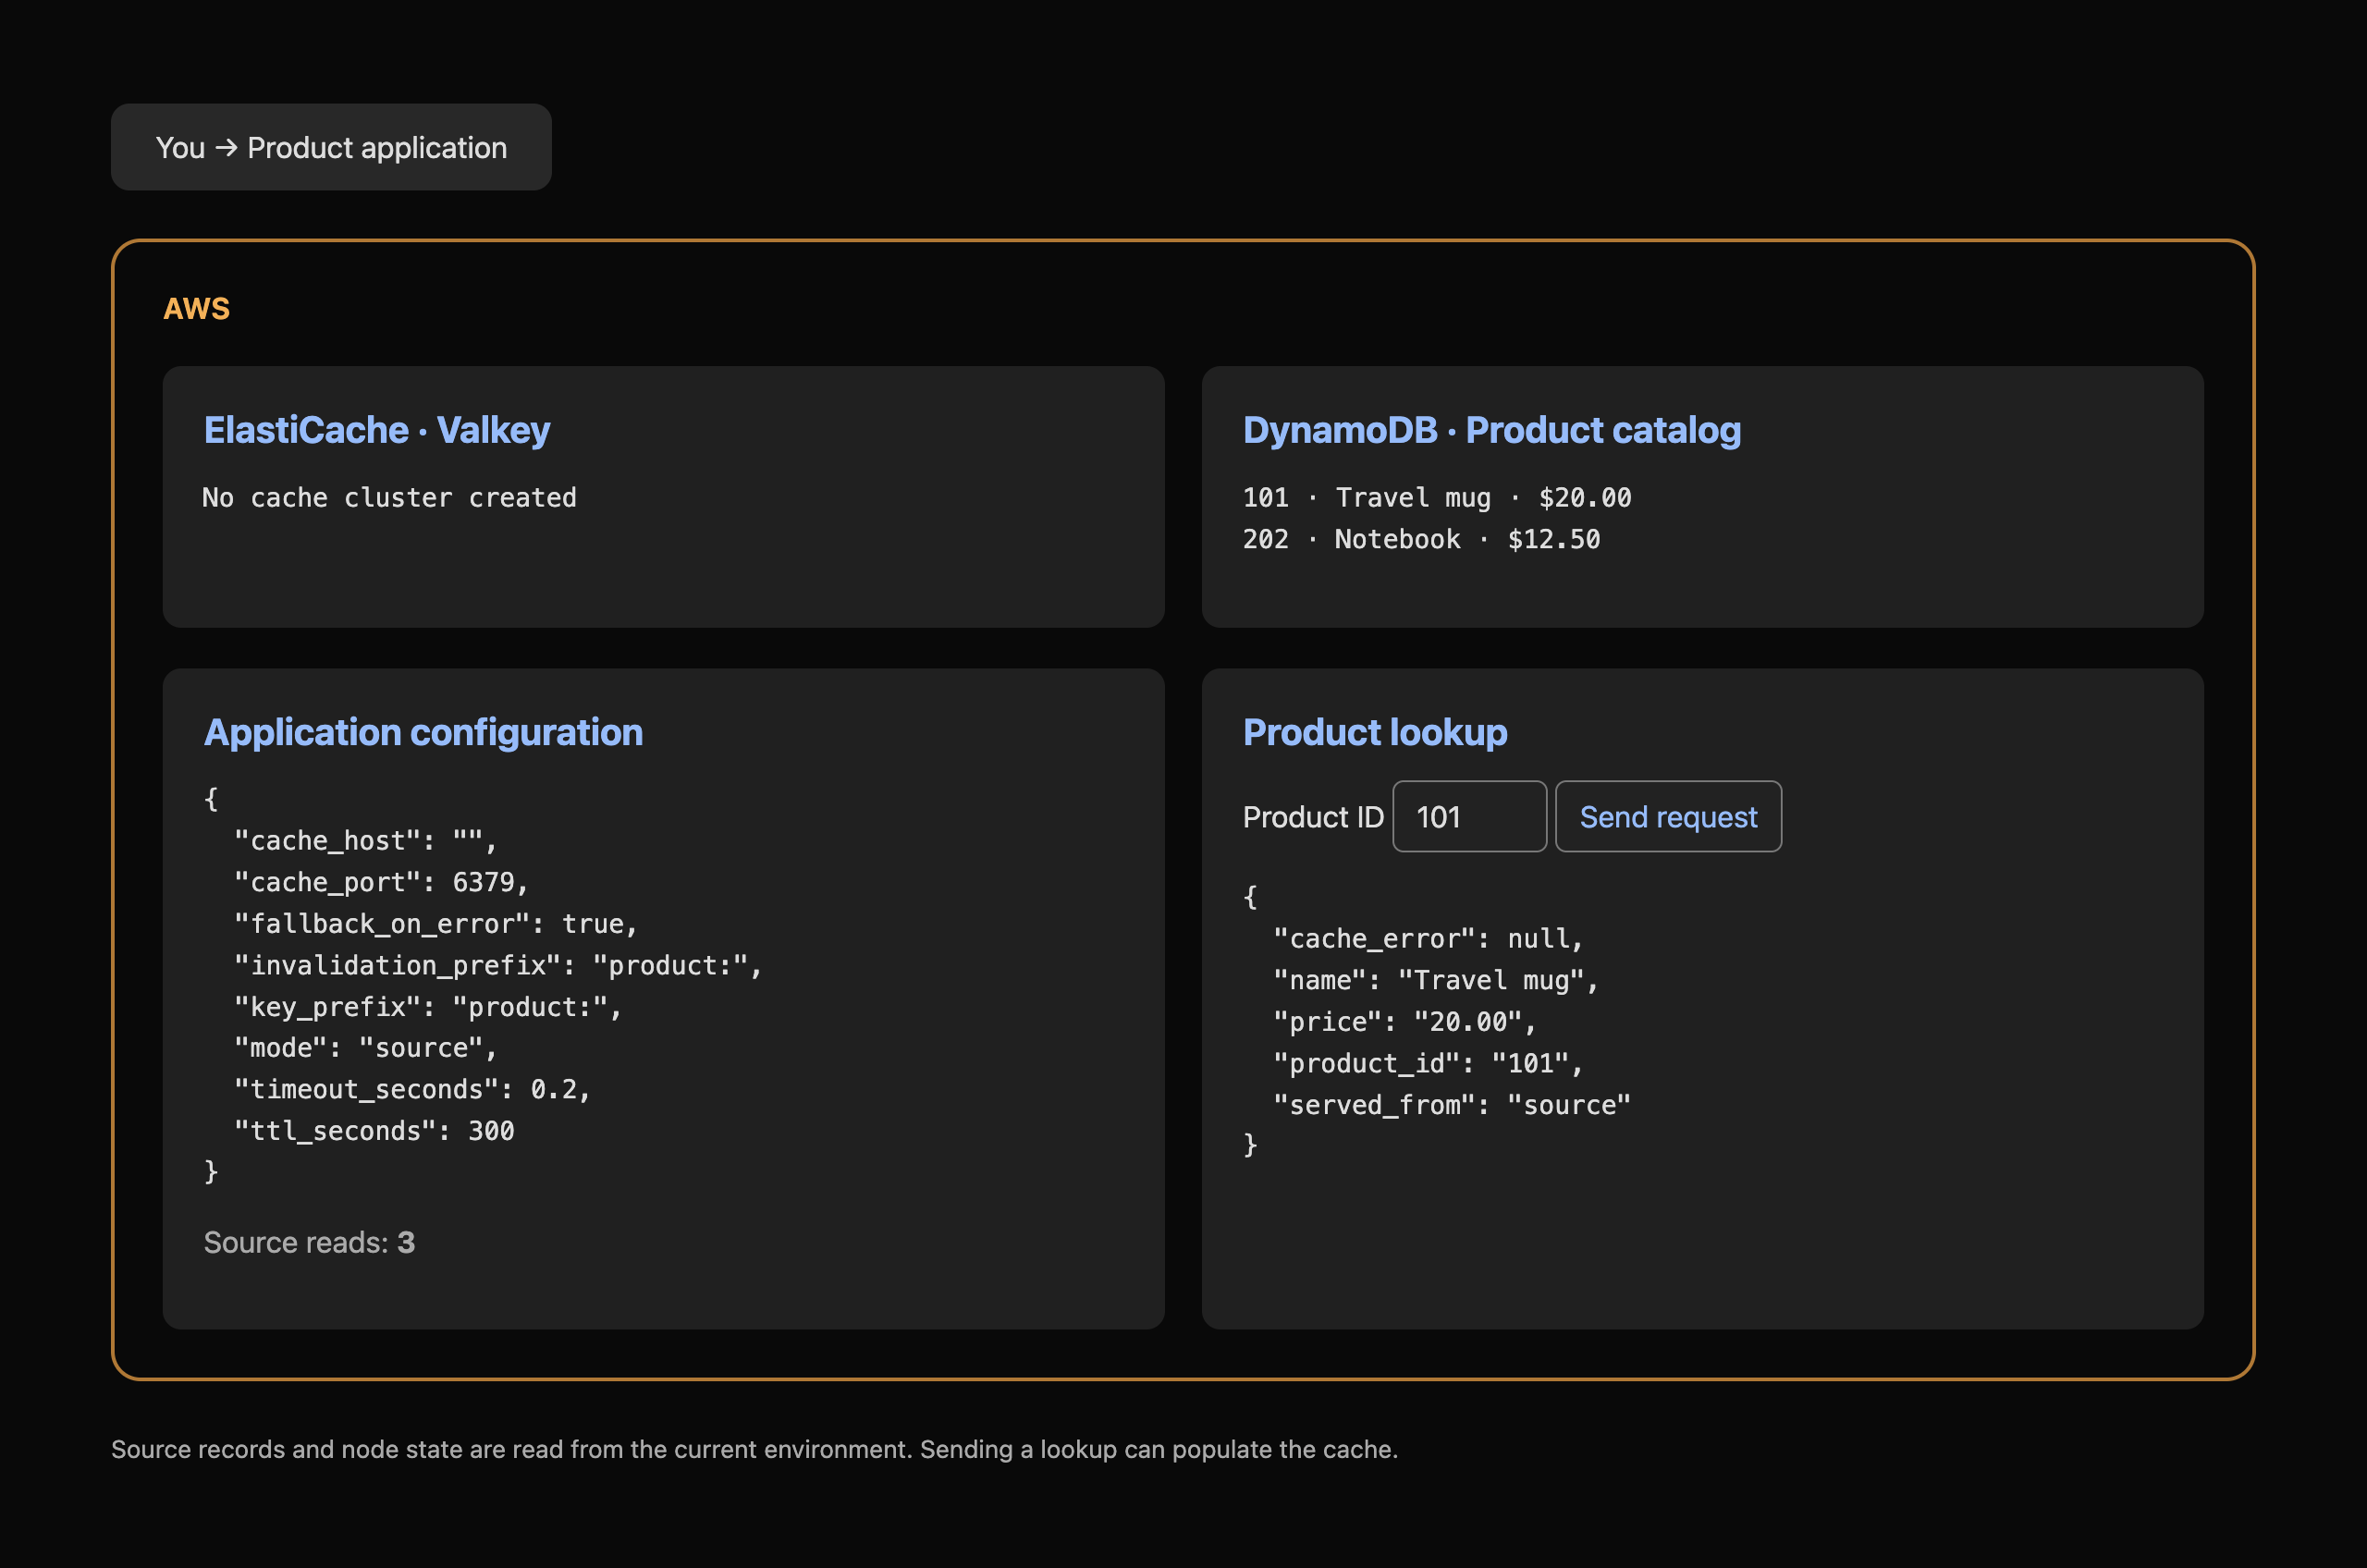The width and height of the screenshot is (2367, 1568).
Task: Click the "cache_port": 6379 config line
Action: [x=381, y=882]
